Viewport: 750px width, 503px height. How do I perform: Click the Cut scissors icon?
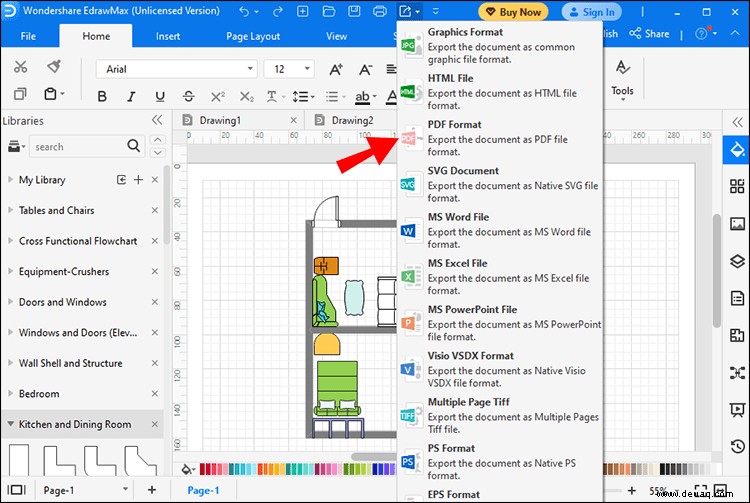point(20,67)
